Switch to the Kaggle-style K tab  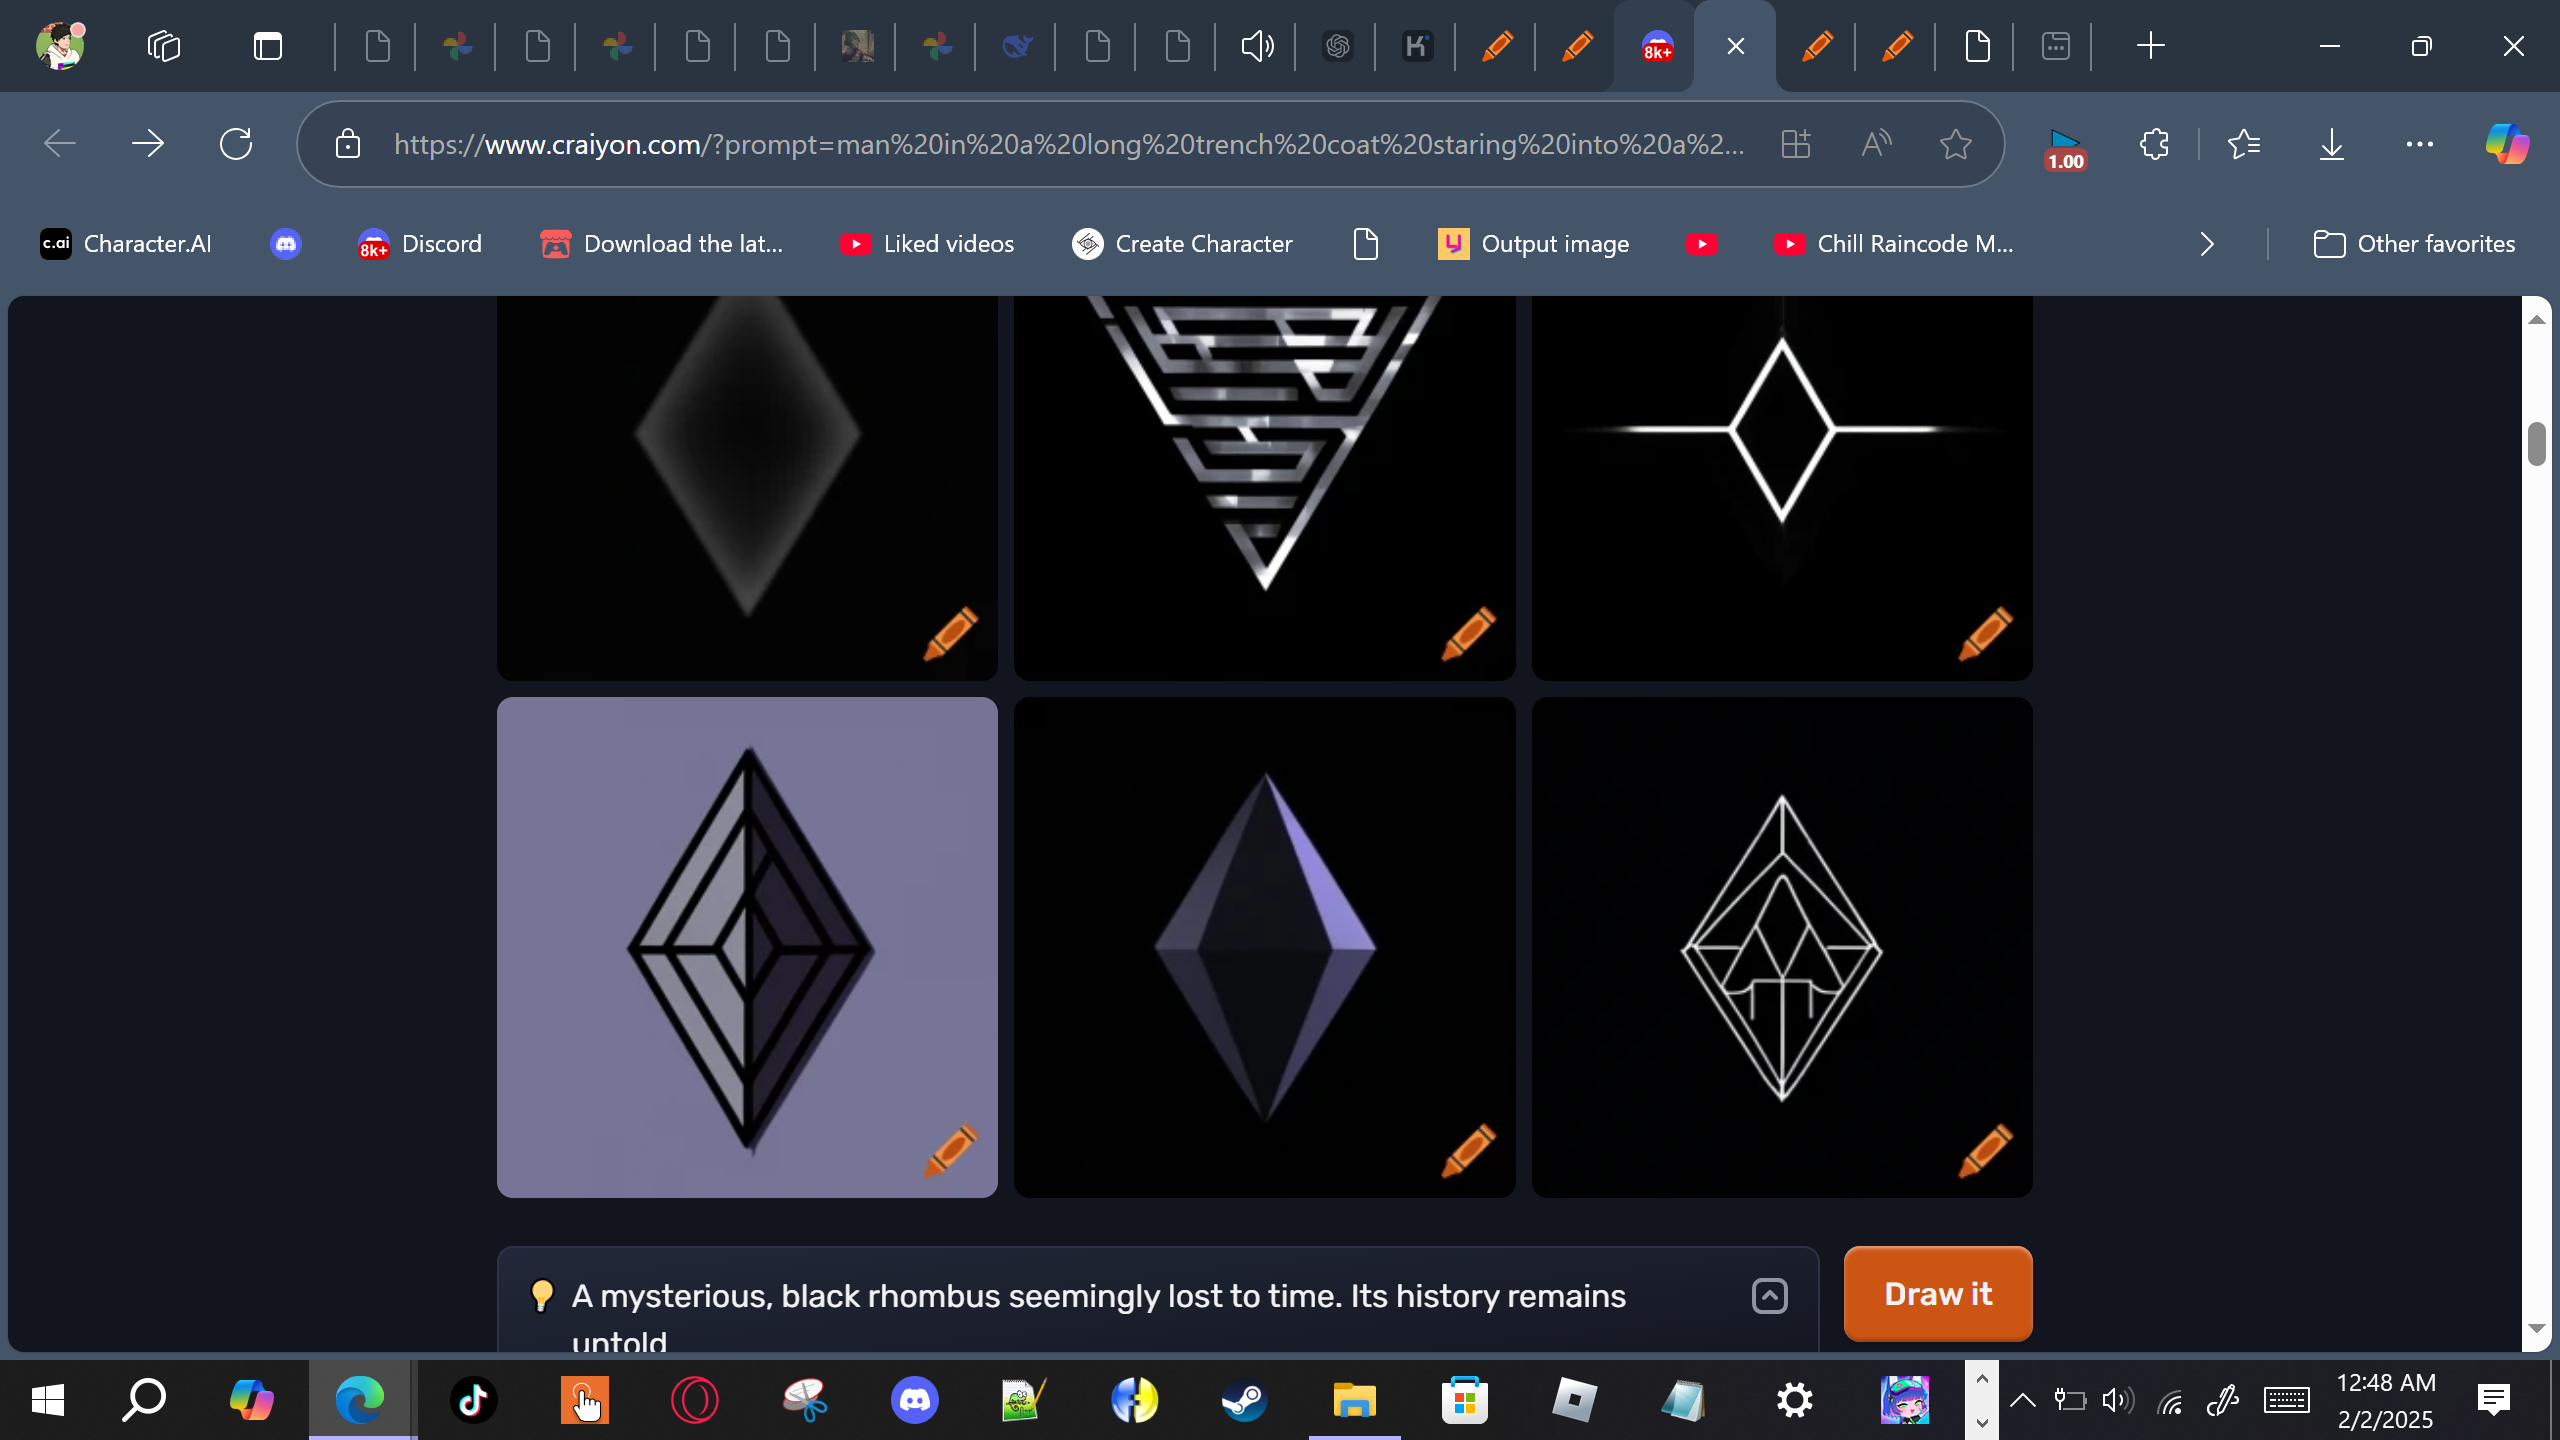coord(1417,46)
